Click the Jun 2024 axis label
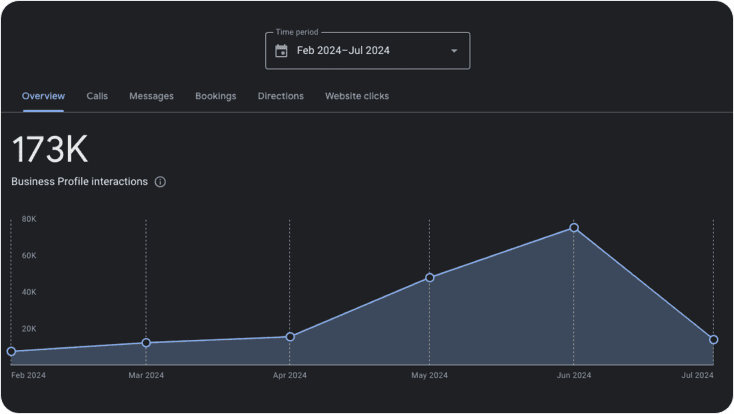734x414 pixels. [x=574, y=375]
